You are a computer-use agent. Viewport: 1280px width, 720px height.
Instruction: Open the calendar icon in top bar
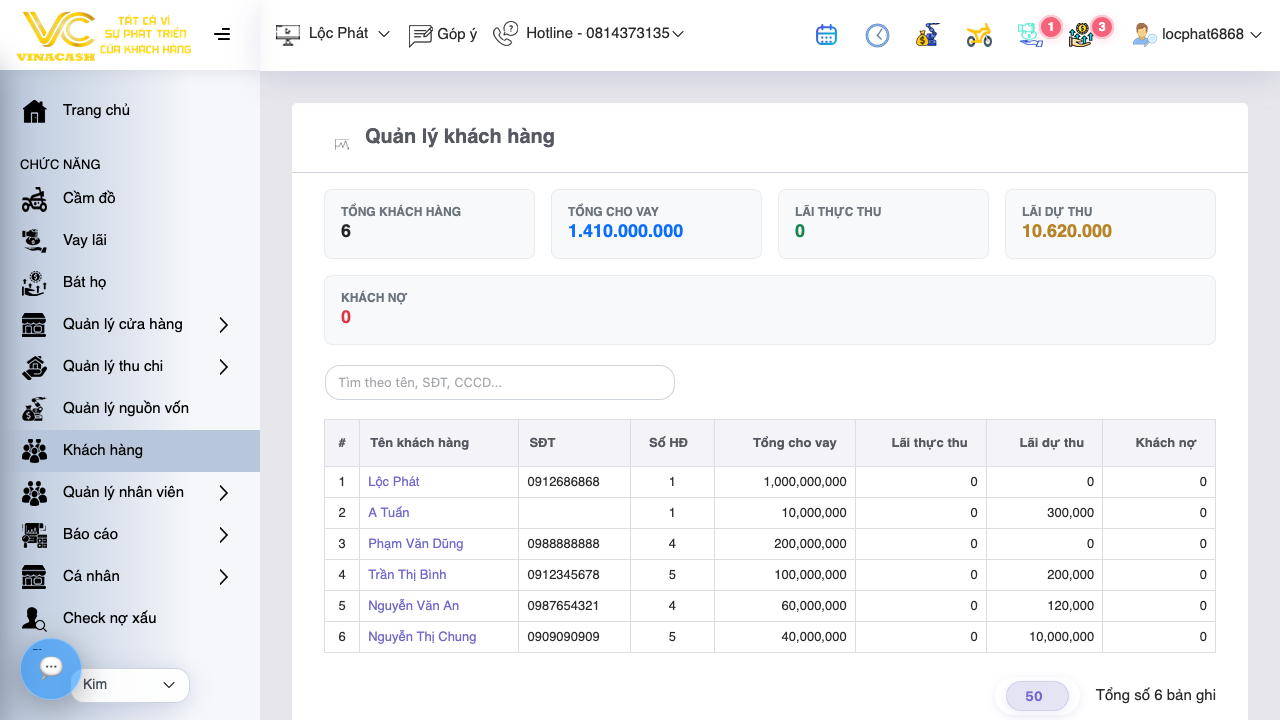[826, 35]
